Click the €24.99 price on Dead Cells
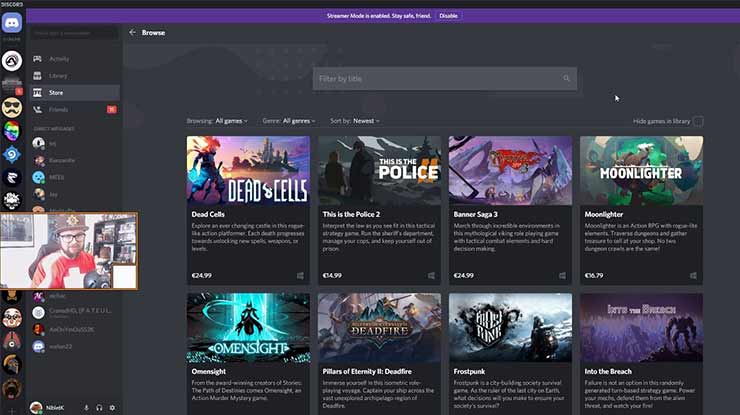Screen dimensions: 740x415 202,276
